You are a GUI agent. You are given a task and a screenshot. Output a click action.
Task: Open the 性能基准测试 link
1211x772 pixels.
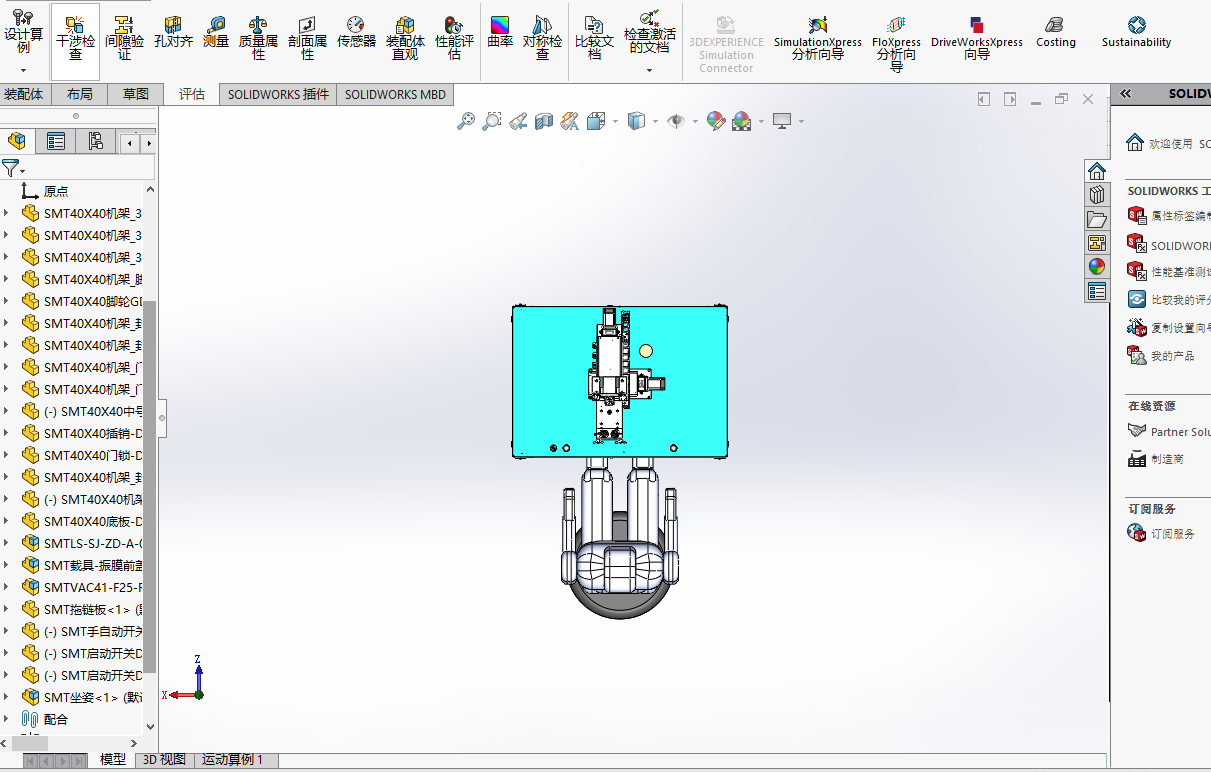[x=1169, y=271]
